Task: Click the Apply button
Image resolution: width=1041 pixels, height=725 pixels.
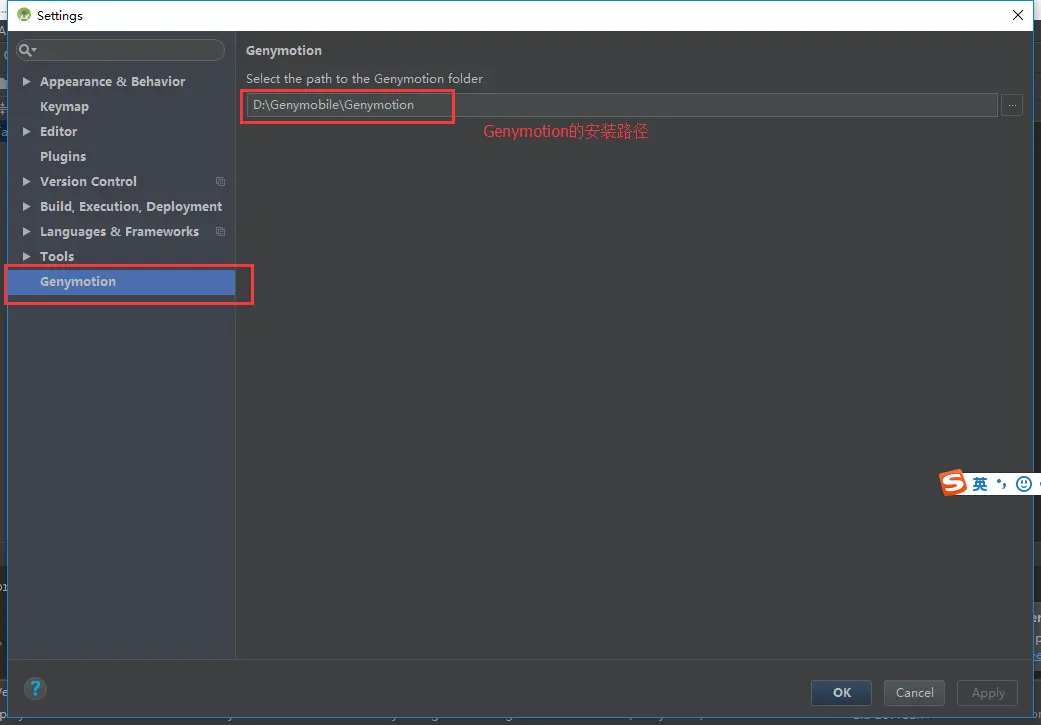Action: coord(987,692)
